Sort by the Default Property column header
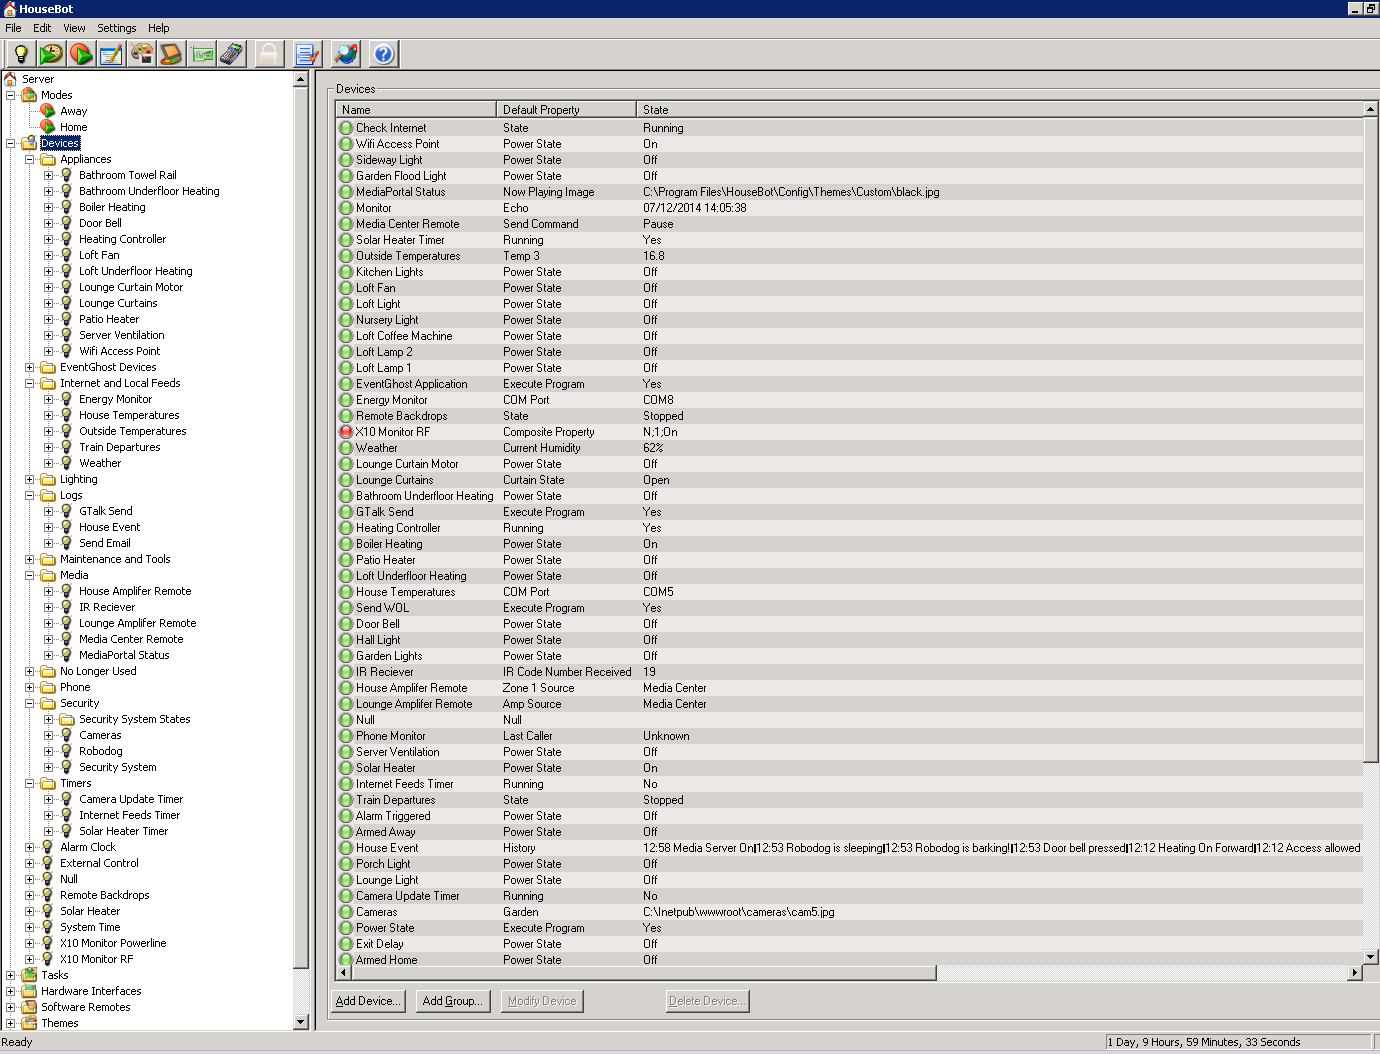Image resolution: width=1380 pixels, height=1054 pixels. pyautogui.click(x=566, y=110)
